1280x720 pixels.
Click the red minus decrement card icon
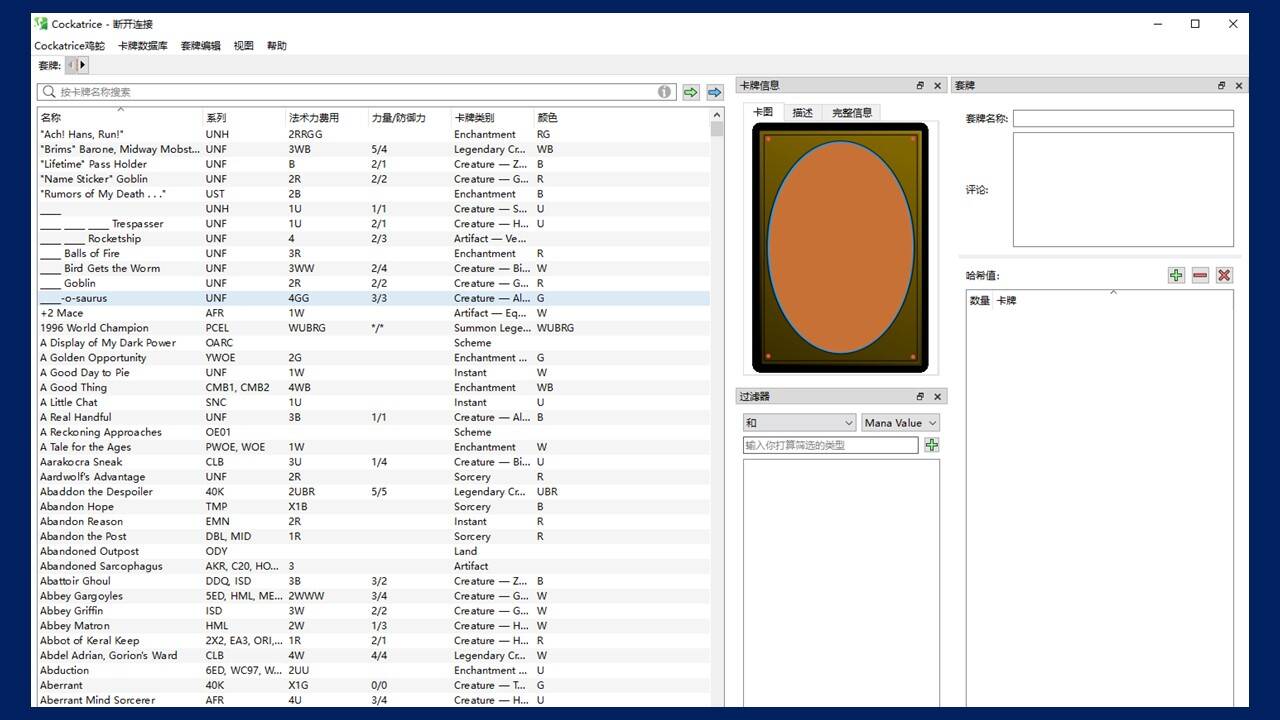coord(1200,275)
